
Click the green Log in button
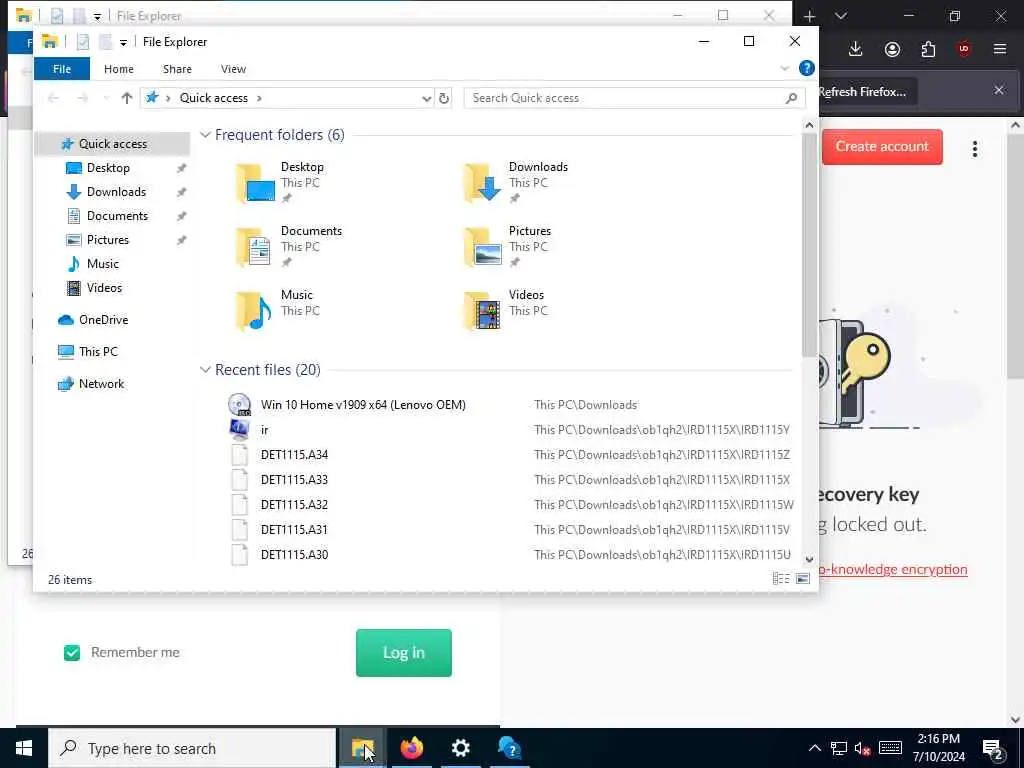click(x=404, y=652)
